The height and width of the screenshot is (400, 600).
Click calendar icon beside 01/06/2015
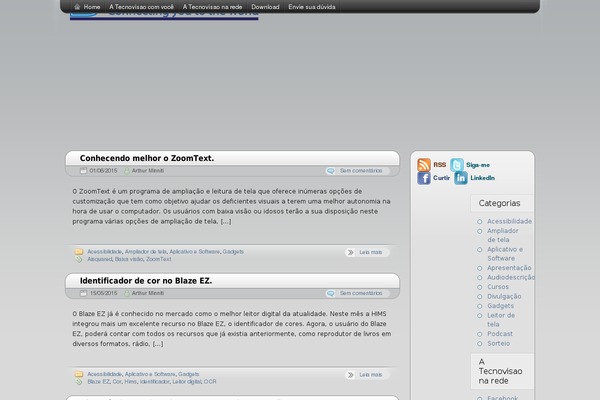pos(83,171)
